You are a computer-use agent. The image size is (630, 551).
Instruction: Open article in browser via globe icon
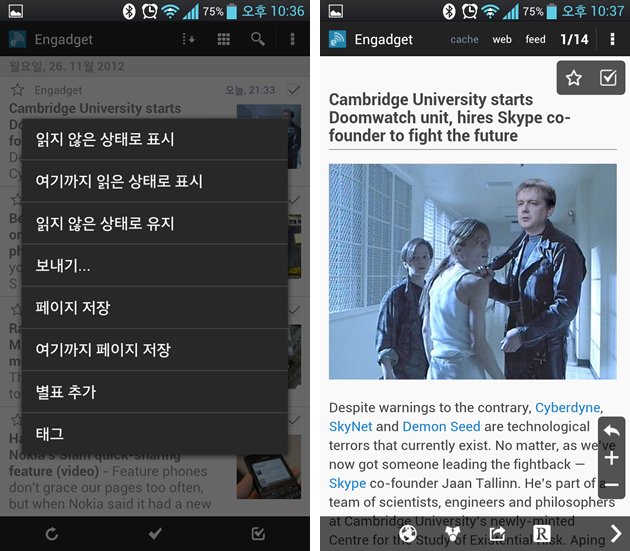407,534
